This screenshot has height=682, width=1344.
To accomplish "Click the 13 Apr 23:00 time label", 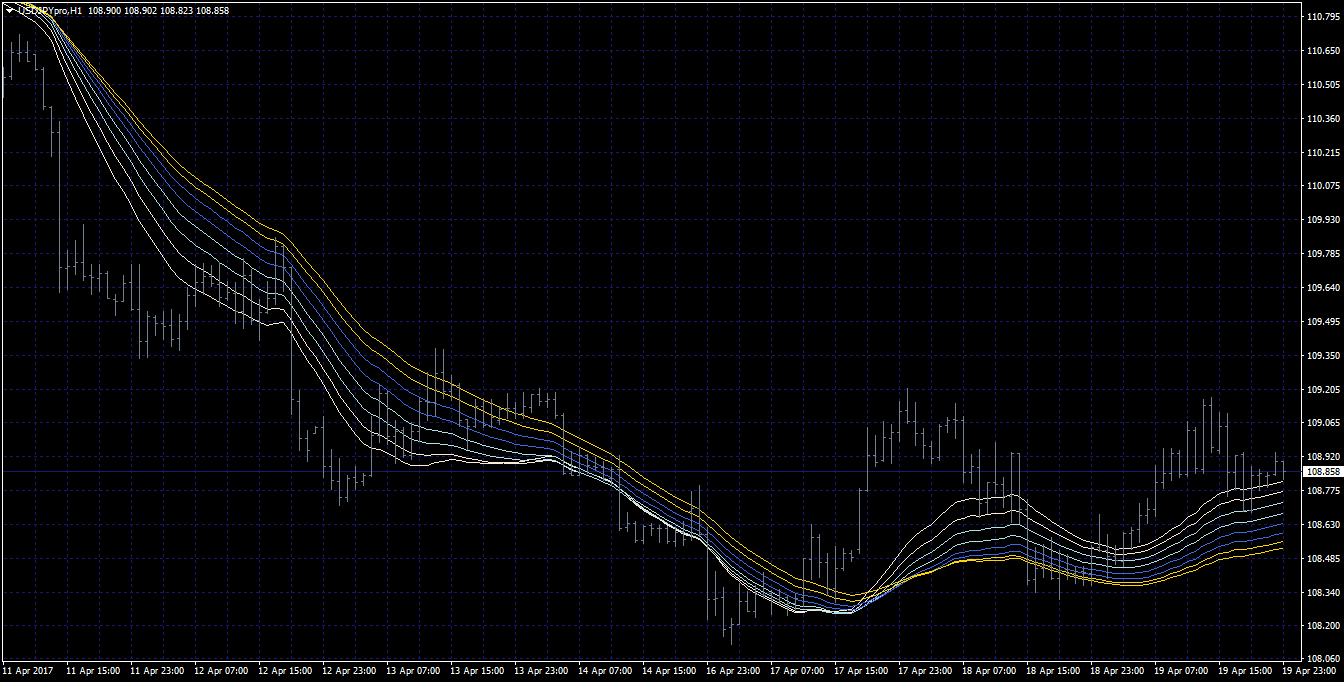I will pyautogui.click(x=539, y=671).
